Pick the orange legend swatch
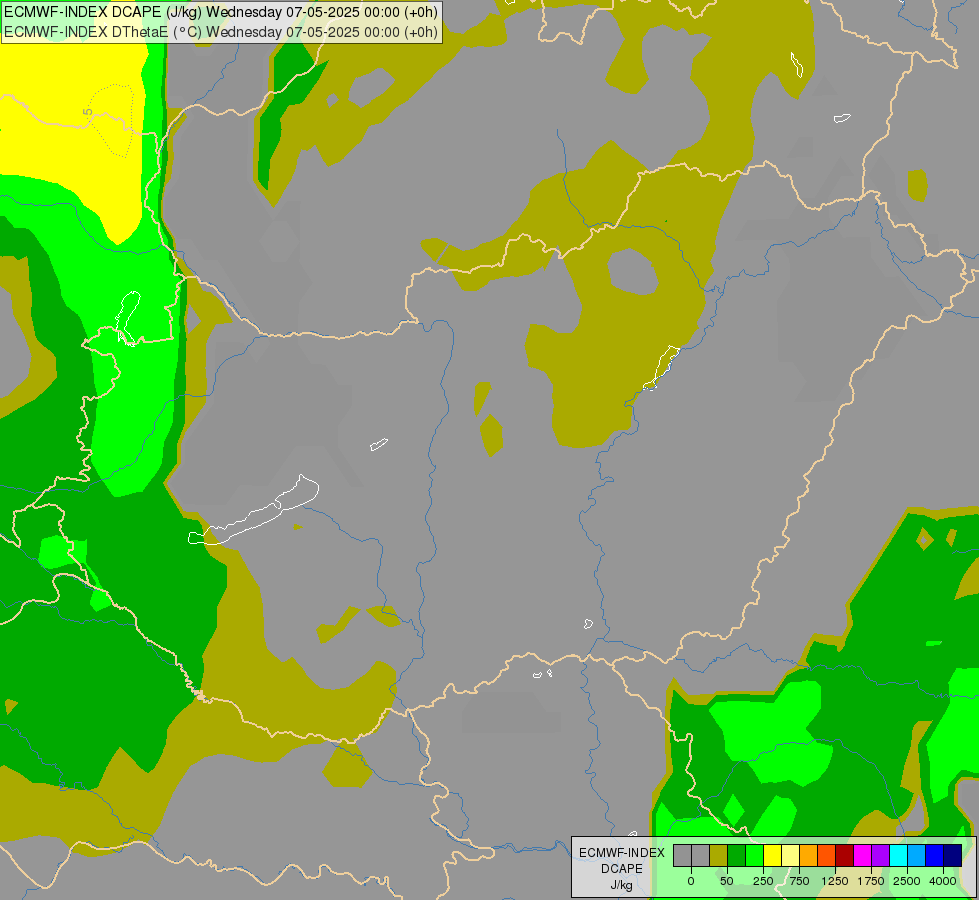This screenshot has height=900, width=979. click(809, 855)
